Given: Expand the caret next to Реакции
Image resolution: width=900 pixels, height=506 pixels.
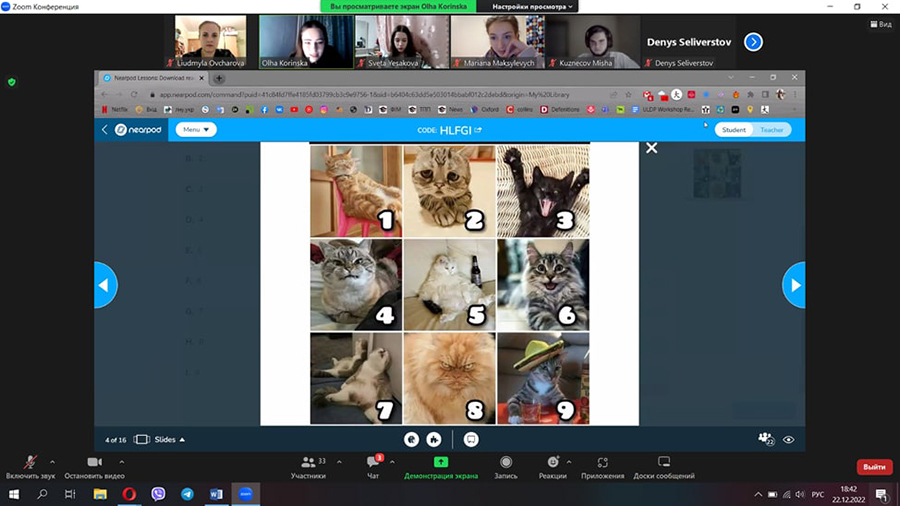Looking at the screenshot, I should pos(569,462).
